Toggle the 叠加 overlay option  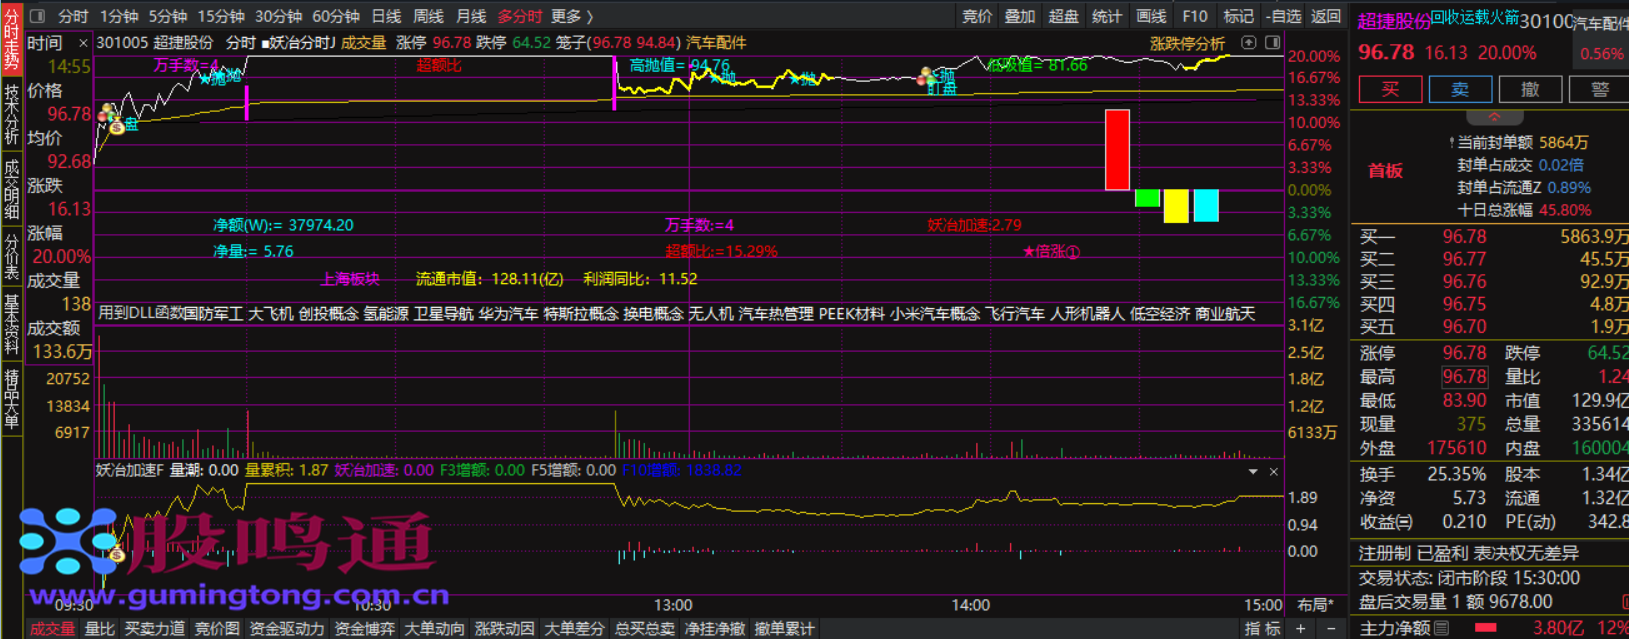click(1019, 16)
